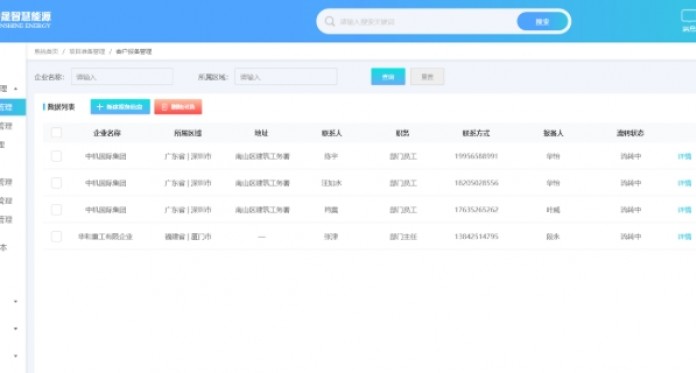
Task: Click the 企业名称 filter input field
Action: pos(122,77)
